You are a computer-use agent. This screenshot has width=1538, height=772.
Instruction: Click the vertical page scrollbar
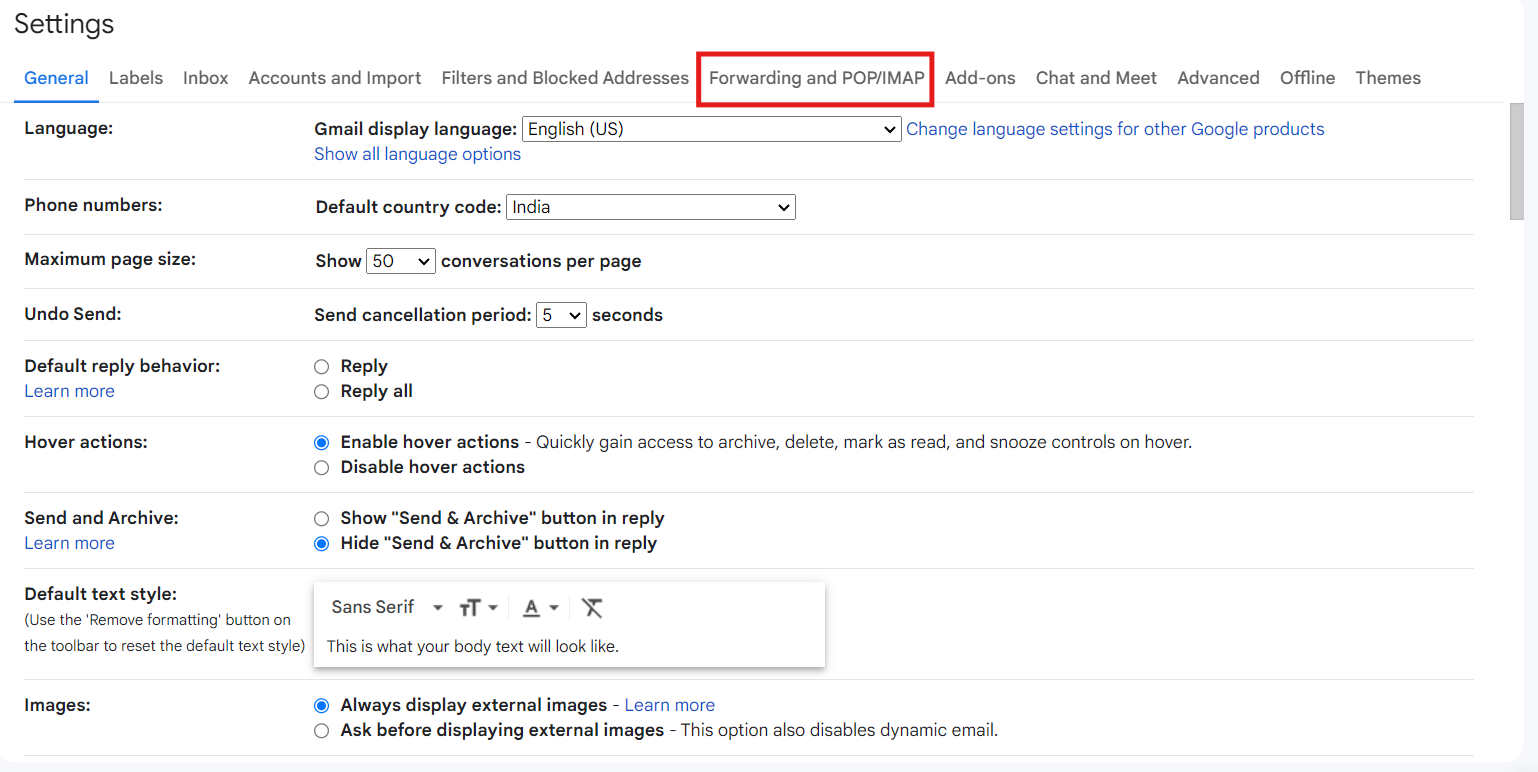click(1516, 160)
